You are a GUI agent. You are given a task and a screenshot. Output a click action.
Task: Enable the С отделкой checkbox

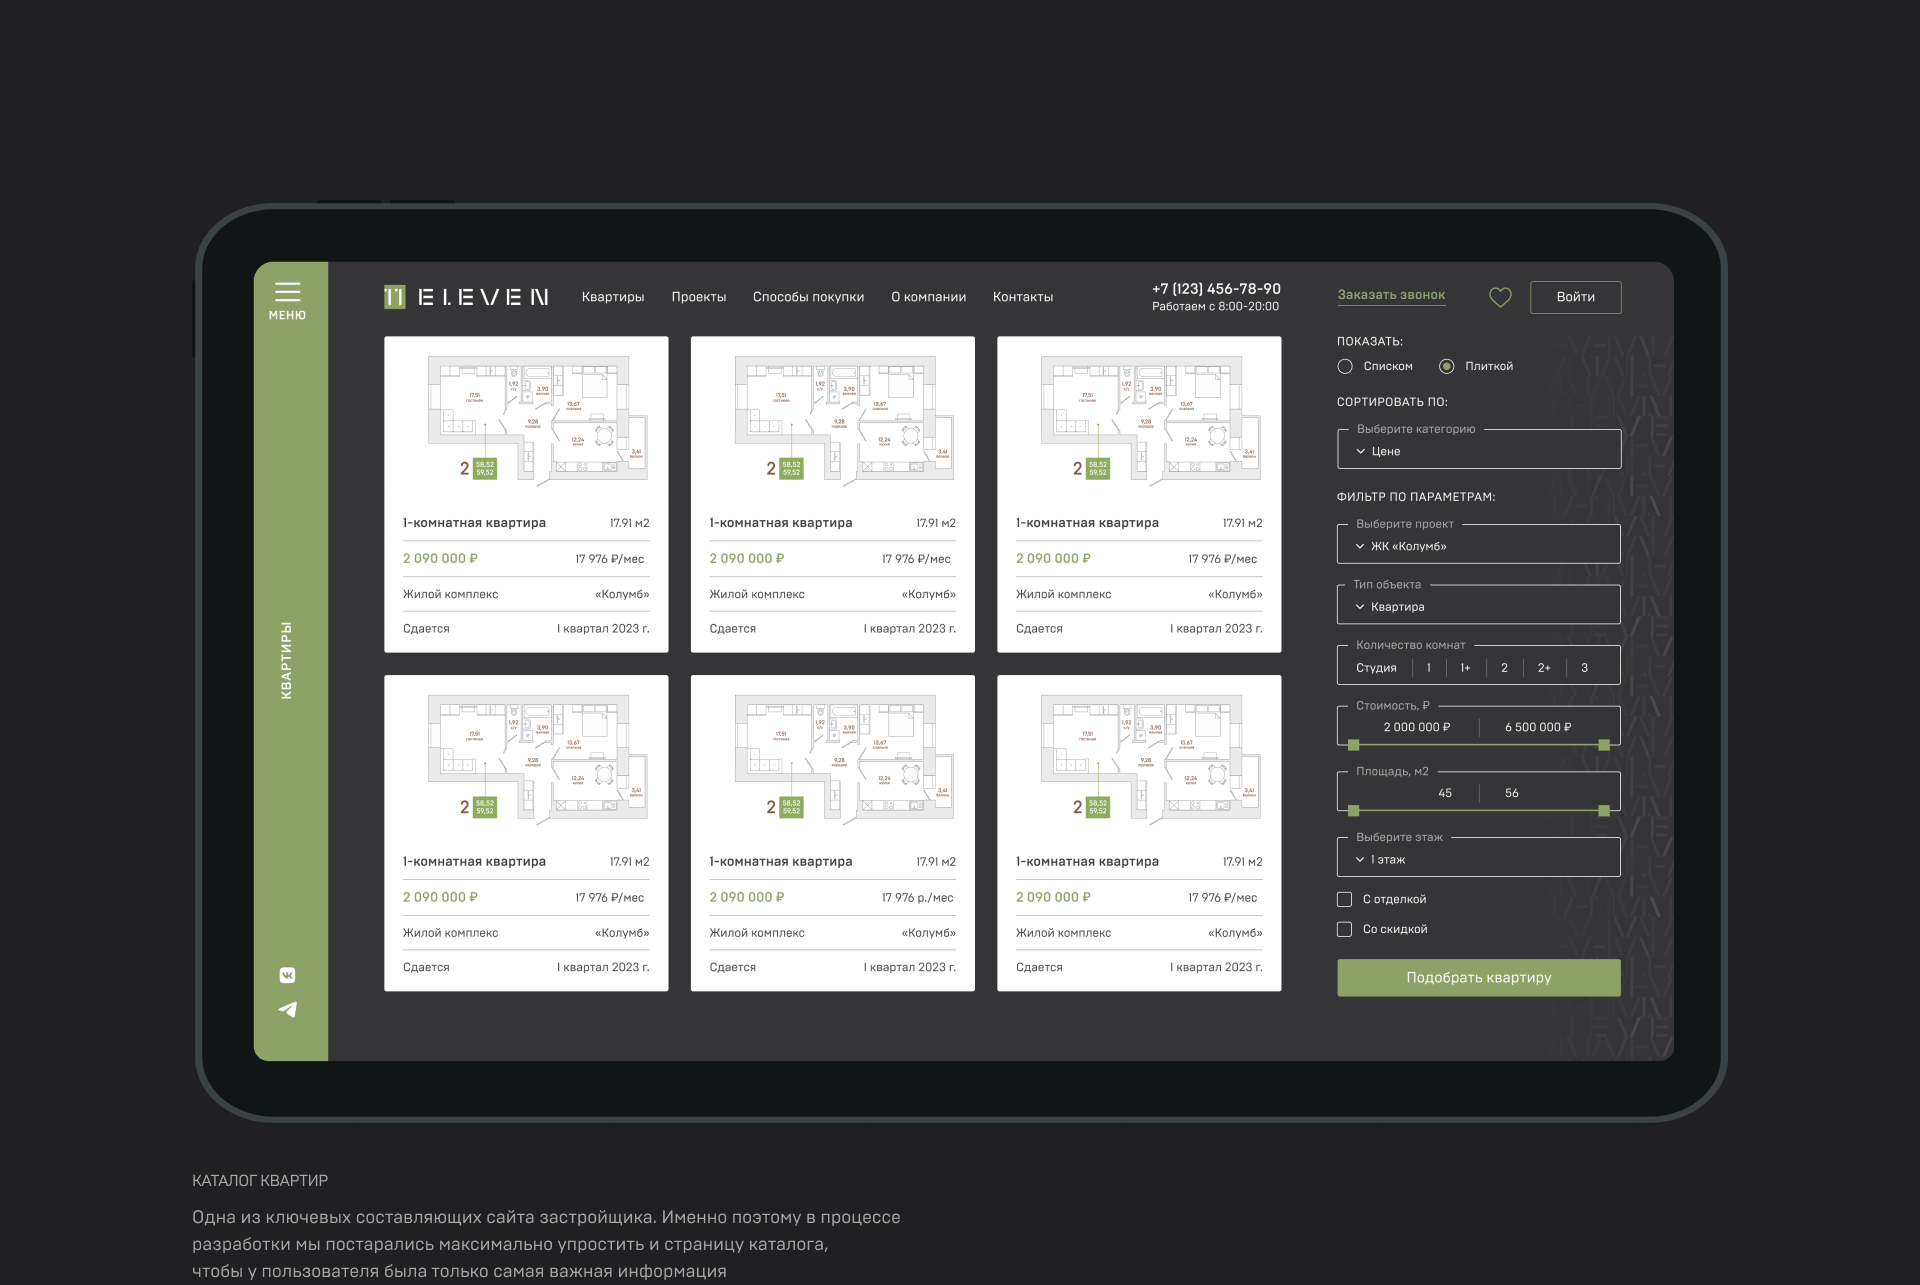point(1345,900)
